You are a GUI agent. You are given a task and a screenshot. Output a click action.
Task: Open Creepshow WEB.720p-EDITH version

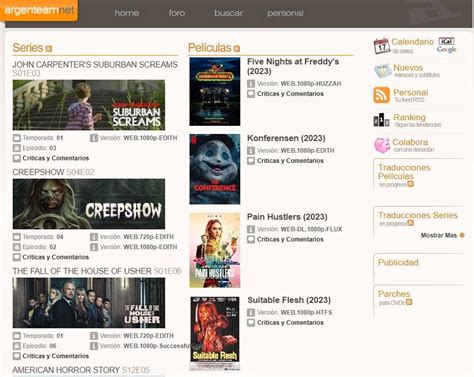(148, 237)
